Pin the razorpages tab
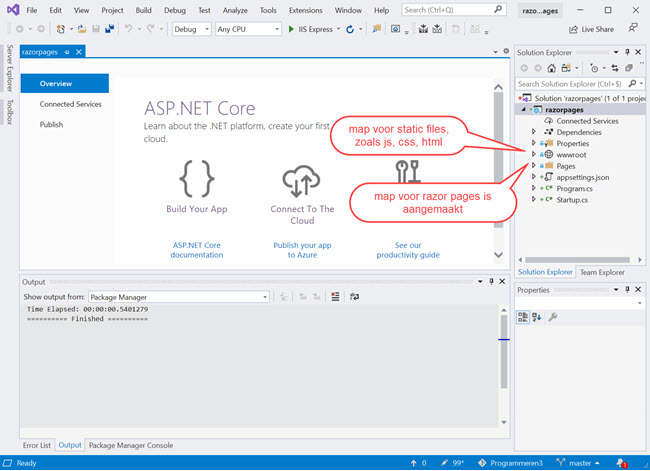The width and height of the screenshot is (650, 471). click(x=67, y=52)
